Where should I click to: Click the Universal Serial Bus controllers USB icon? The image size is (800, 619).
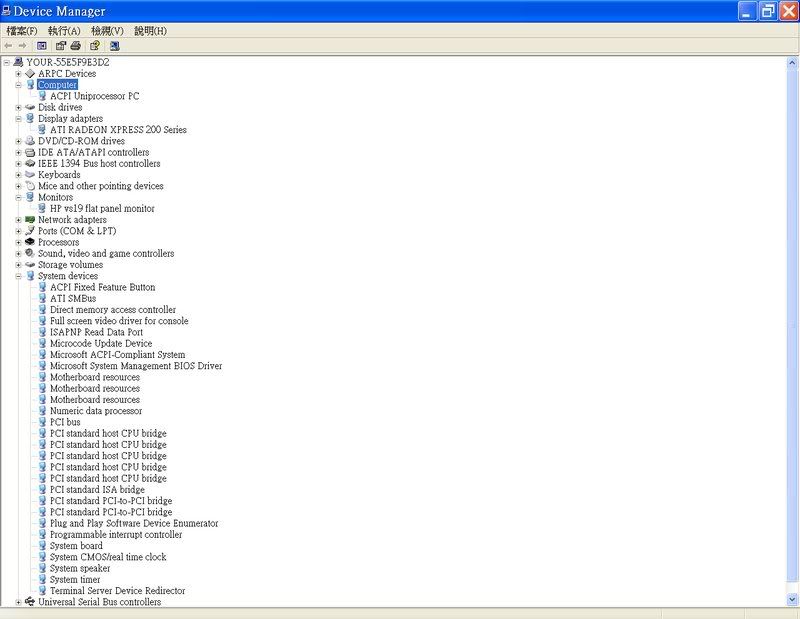tap(30, 602)
